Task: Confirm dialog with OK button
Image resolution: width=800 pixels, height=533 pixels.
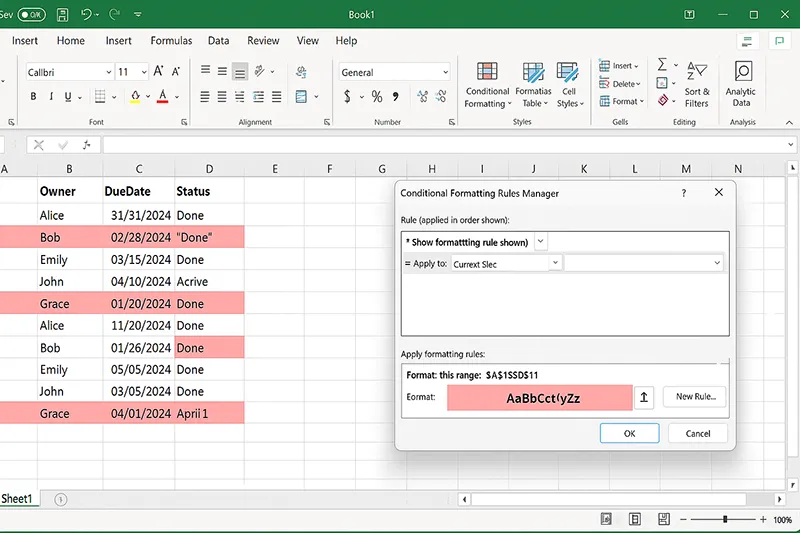Action: coord(630,434)
